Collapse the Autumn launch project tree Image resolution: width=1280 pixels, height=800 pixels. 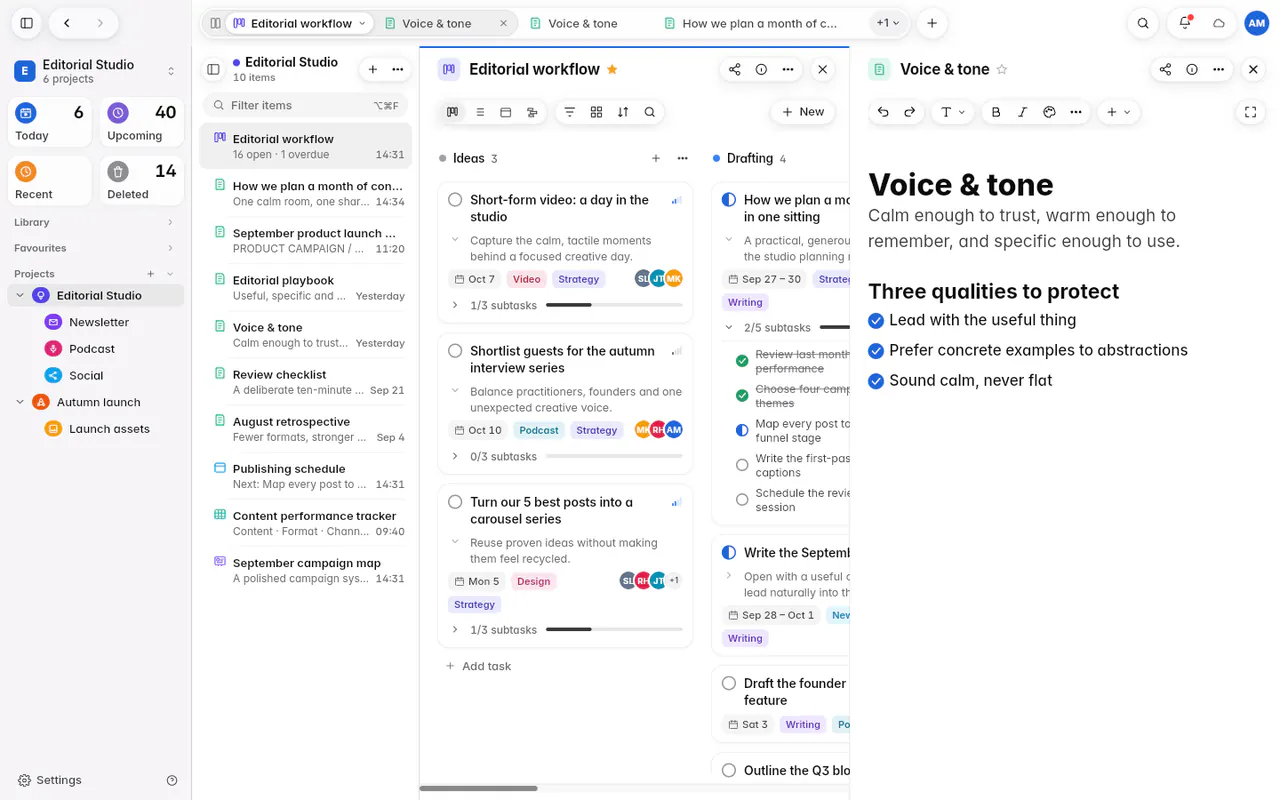click(x=20, y=402)
